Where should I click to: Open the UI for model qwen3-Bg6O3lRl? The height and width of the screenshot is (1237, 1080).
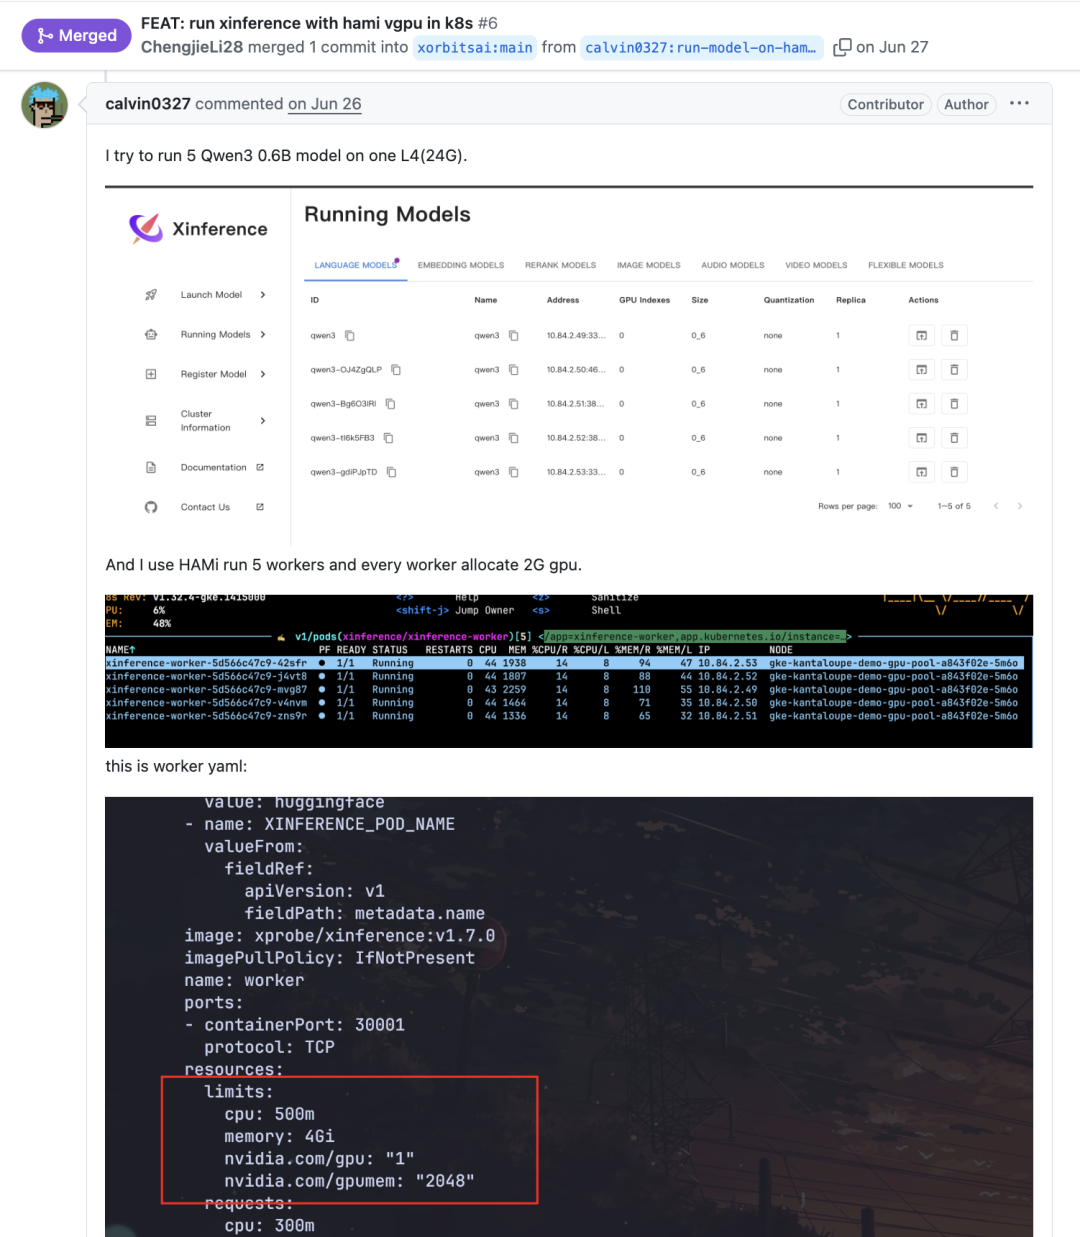pyautogui.click(x=921, y=404)
